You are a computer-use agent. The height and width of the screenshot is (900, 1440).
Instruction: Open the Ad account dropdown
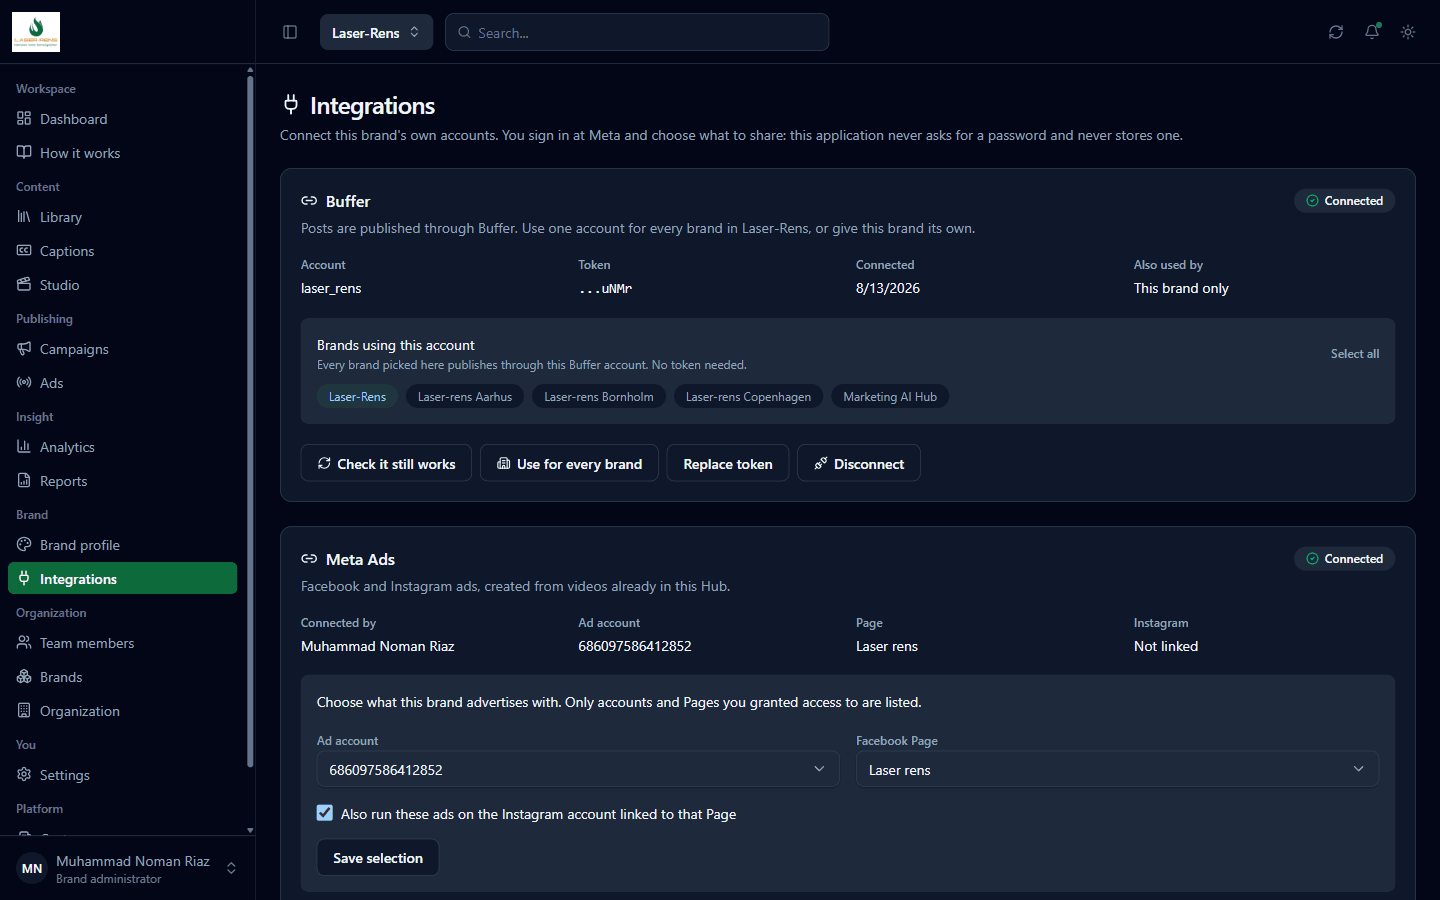[x=578, y=769]
